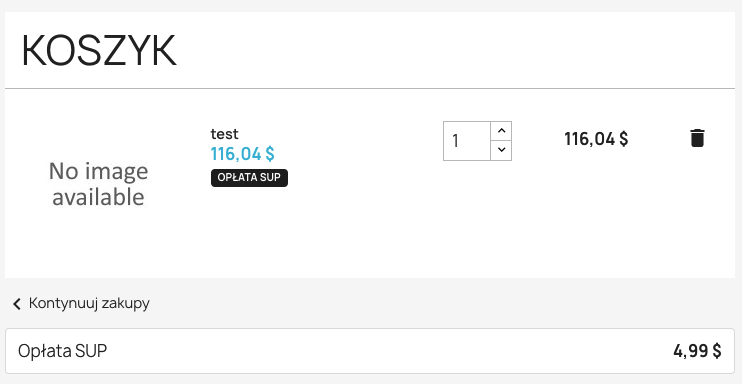
Task: Click the word available in placeholder image
Action: (x=98, y=197)
